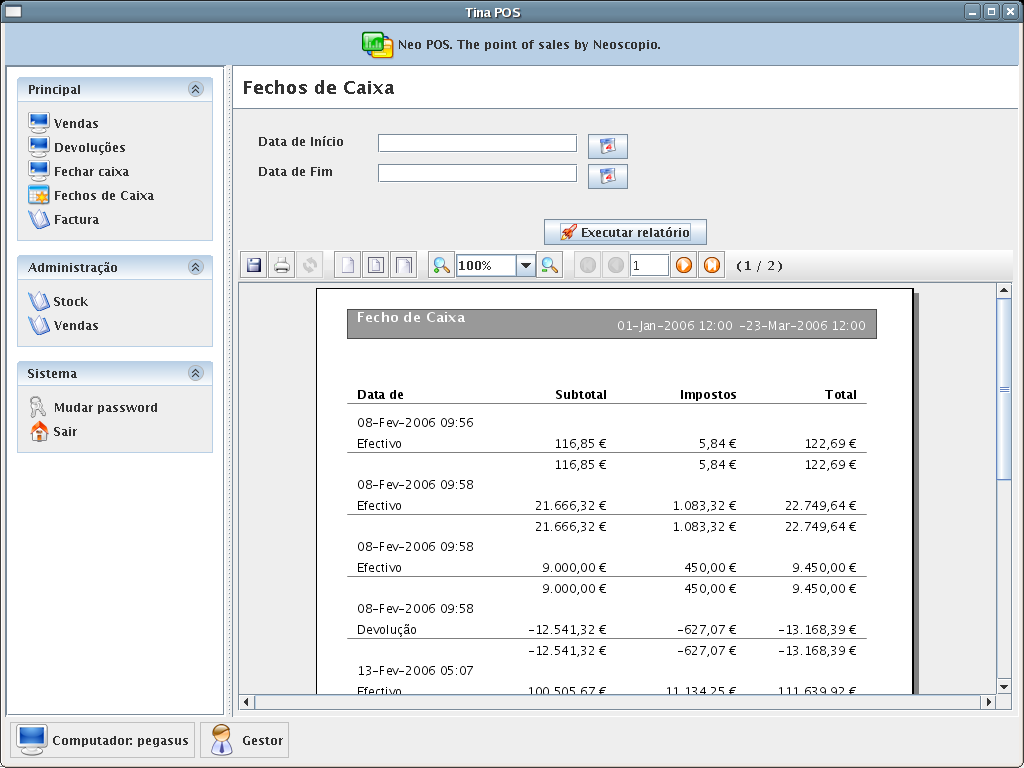Viewport: 1024px width, 768px height.
Task: Click the "Data de Fim" label
Action: point(295,172)
